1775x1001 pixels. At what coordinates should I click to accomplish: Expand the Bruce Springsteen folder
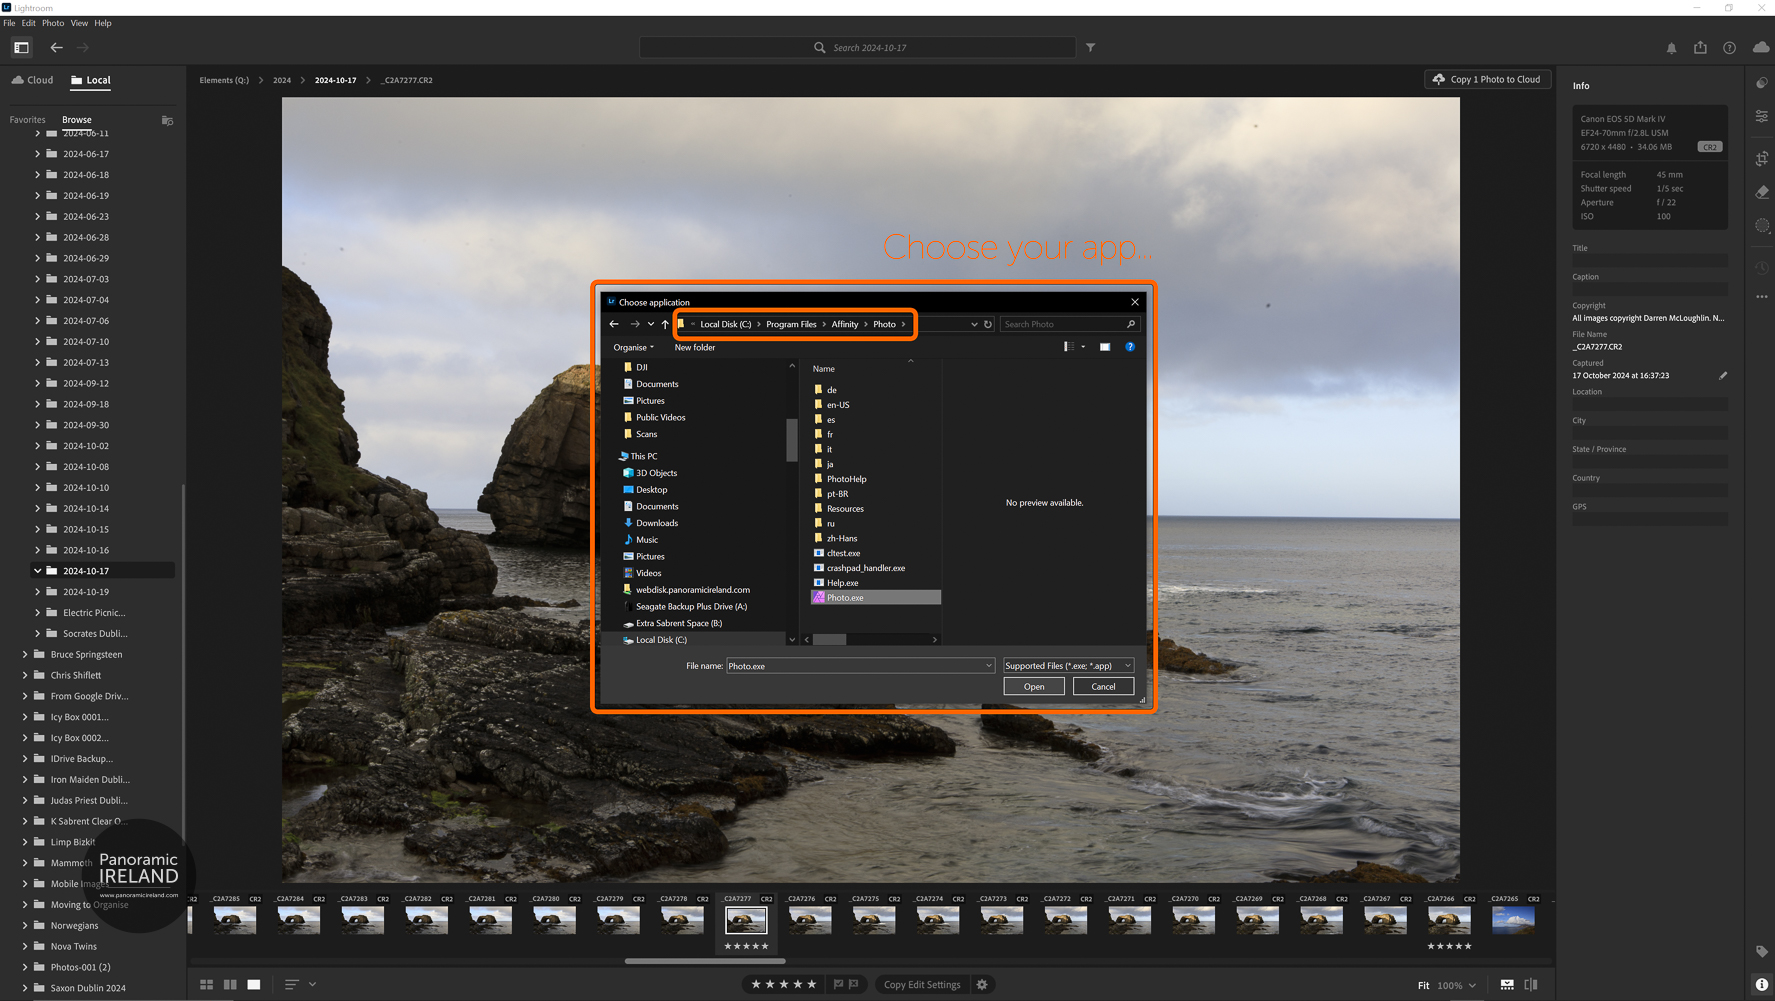[25, 654]
